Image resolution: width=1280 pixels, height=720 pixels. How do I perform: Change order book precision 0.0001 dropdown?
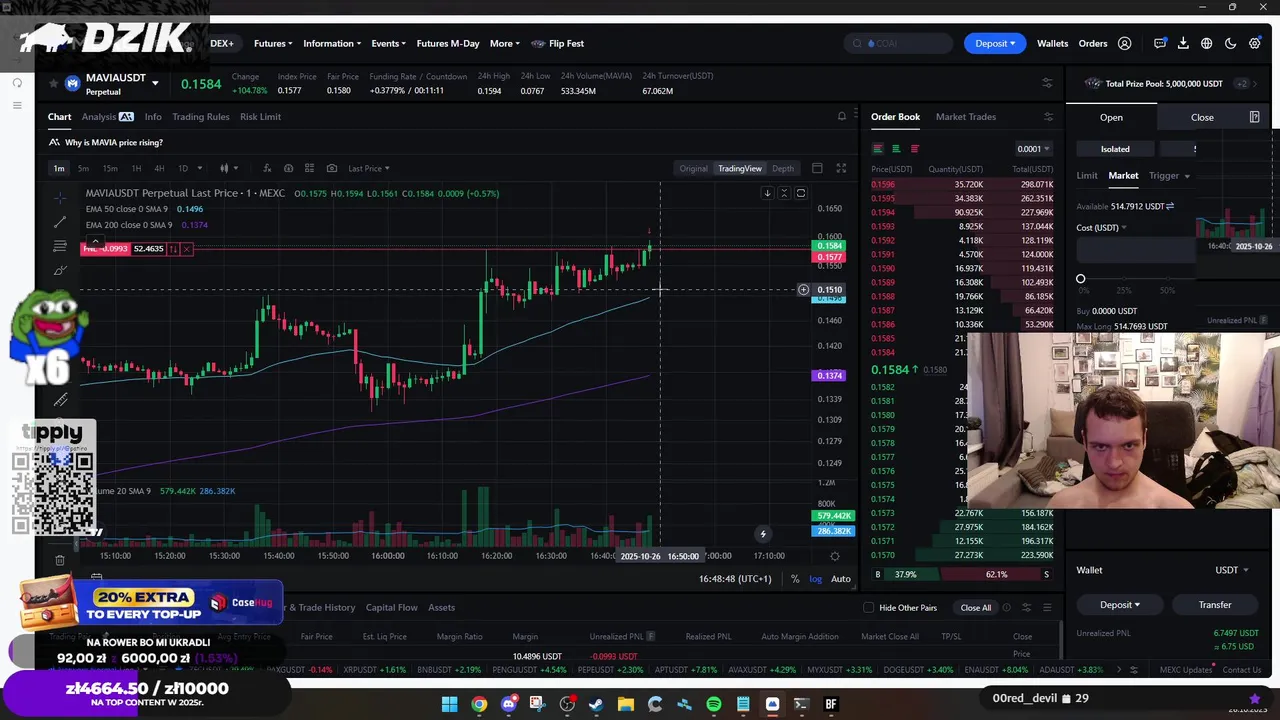coord(1033,149)
